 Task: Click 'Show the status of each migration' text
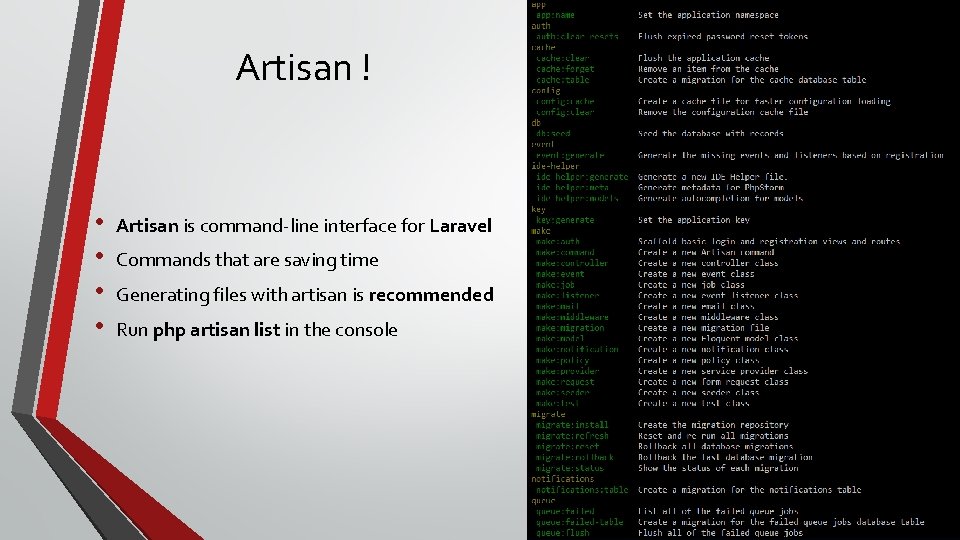718,468
